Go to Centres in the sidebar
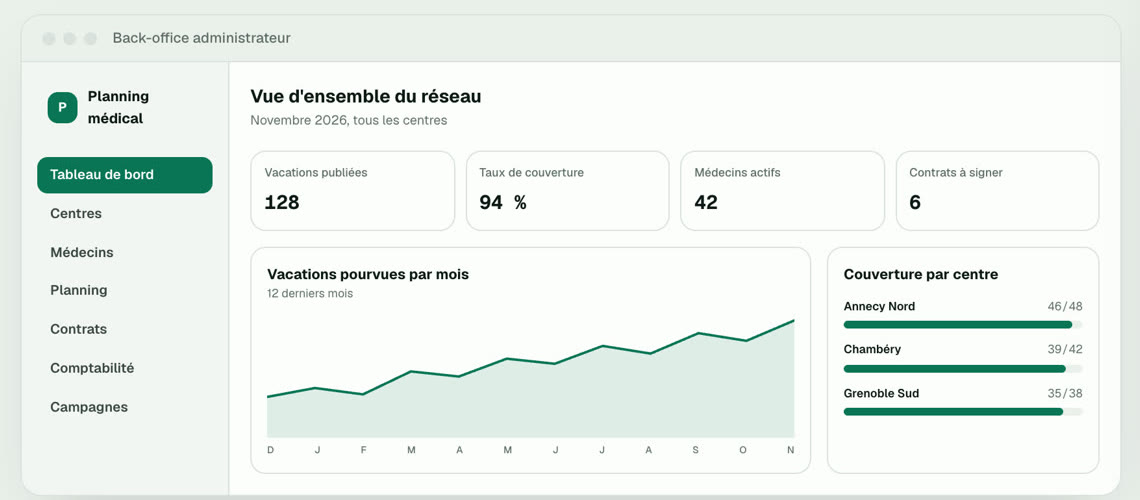1140x500 pixels. [x=76, y=214]
